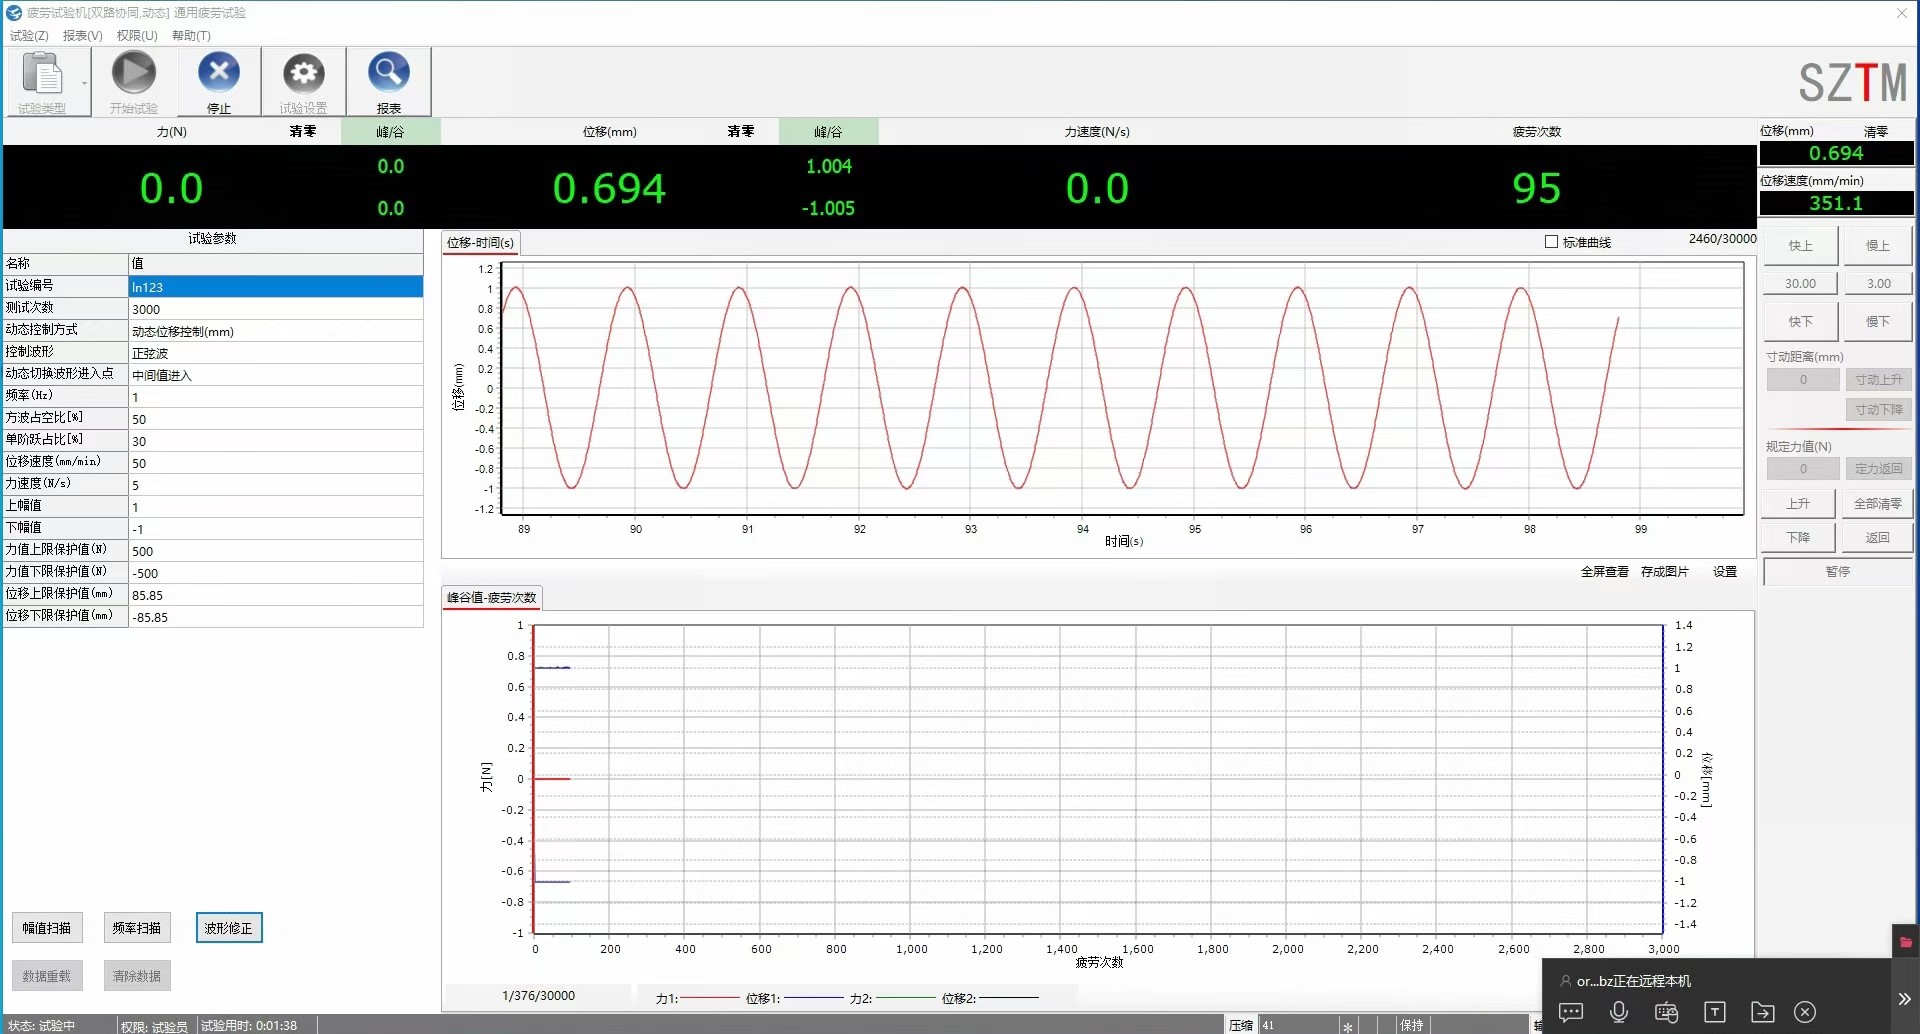Click the force 峰/谷 peak-valley header
This screenshot has width=1920, height=1034.
390,131
